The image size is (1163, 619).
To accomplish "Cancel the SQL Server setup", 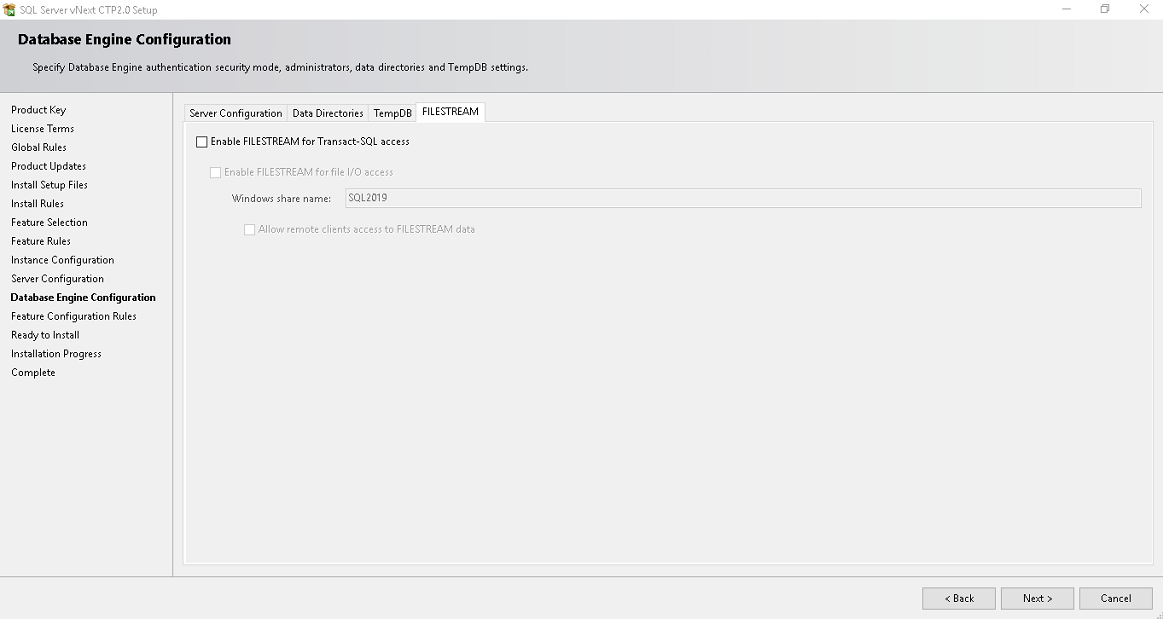I will 1115,598.
